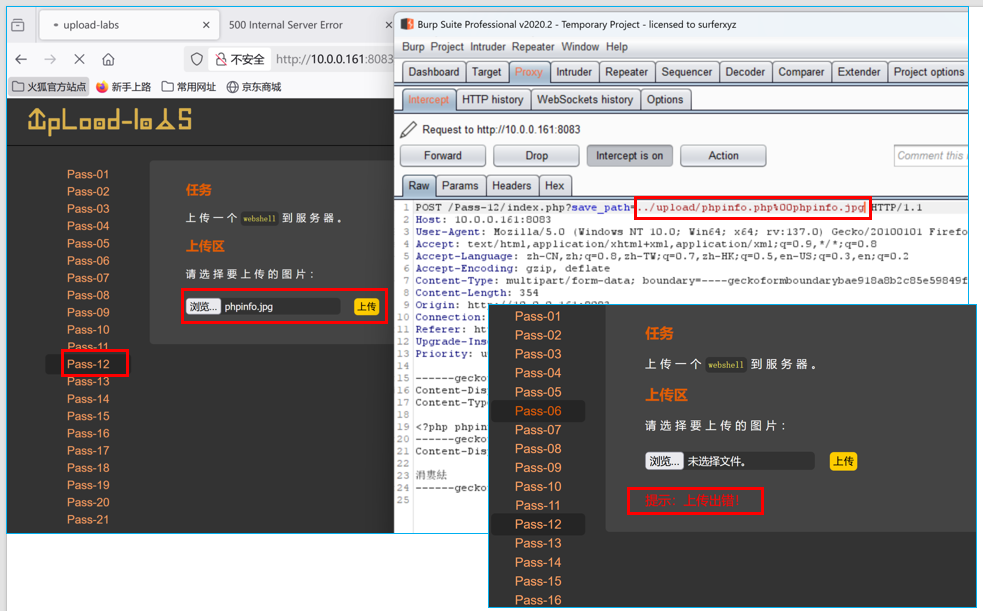
Task: Open the Intruder menu in menu bar
Action: [x=488, y=47]
